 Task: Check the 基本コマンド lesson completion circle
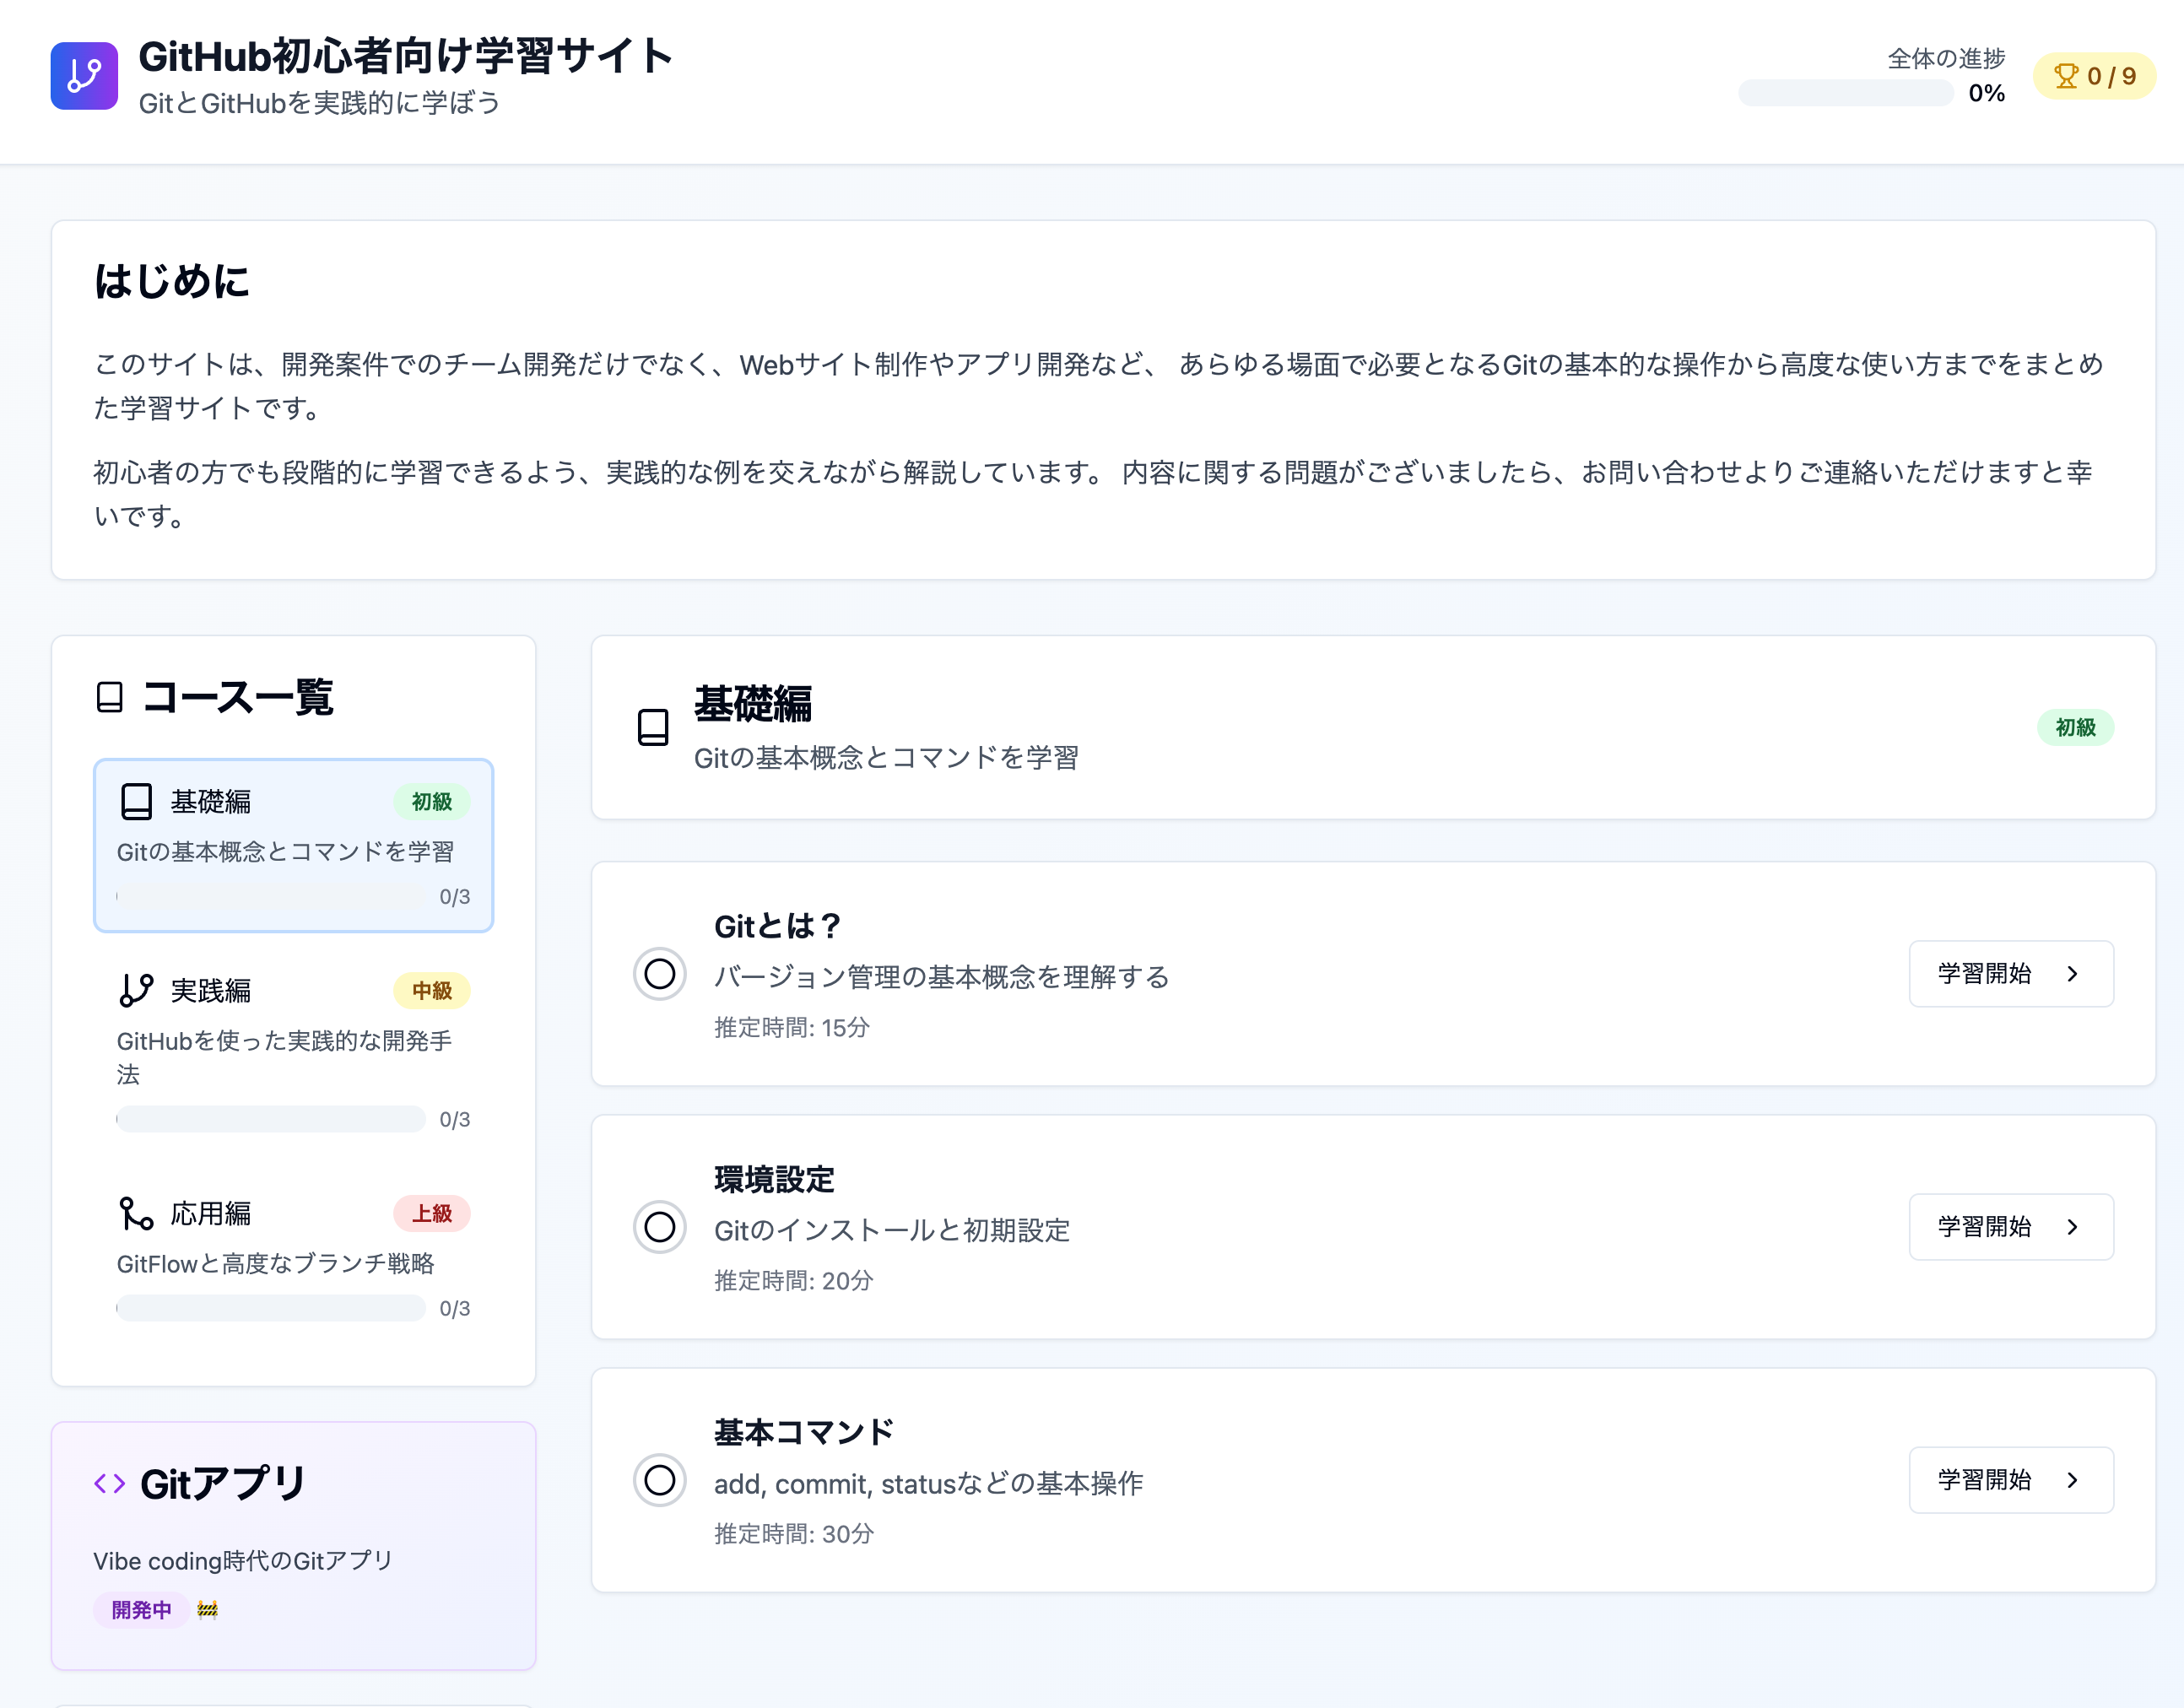(659, 1480)
